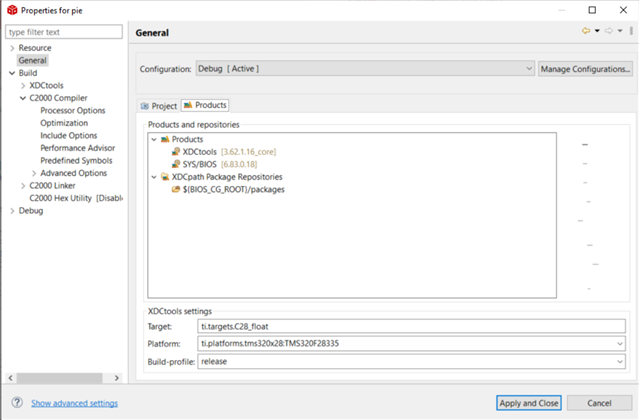The width and height of the screenshot is (639, 420).
Task: Open the Build-profile dropdown
Action: pos(620,362)
